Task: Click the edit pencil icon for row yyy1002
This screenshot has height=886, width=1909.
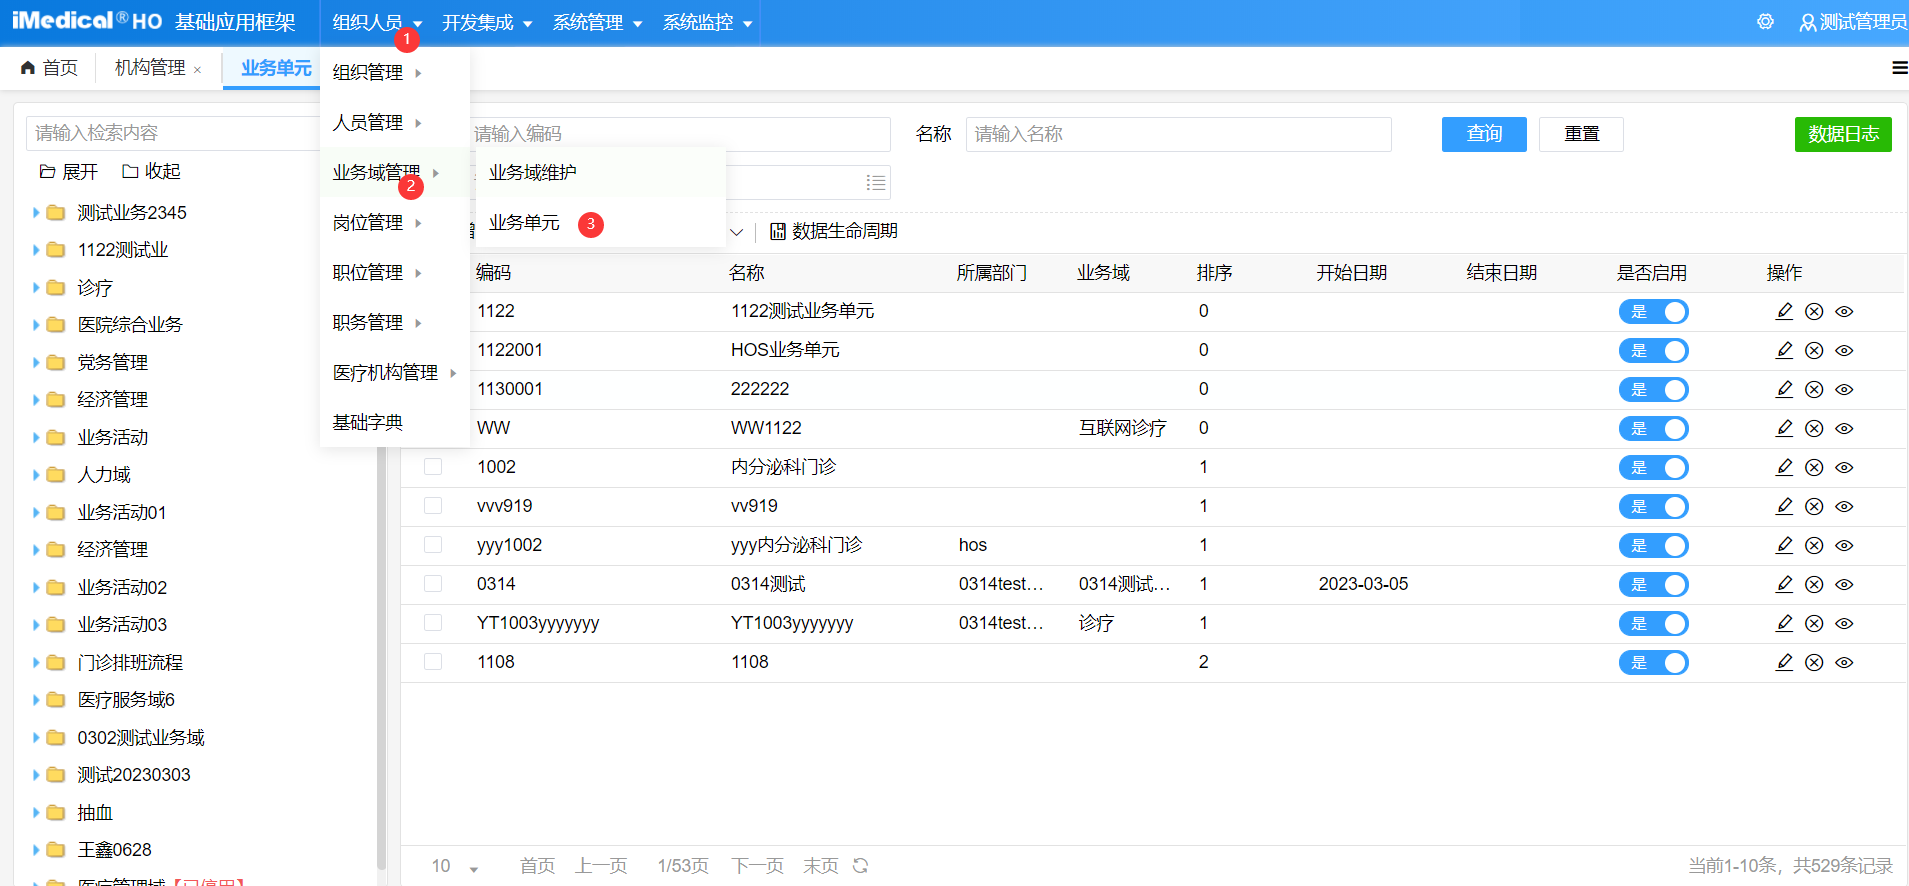Action: pos(1784,545)
